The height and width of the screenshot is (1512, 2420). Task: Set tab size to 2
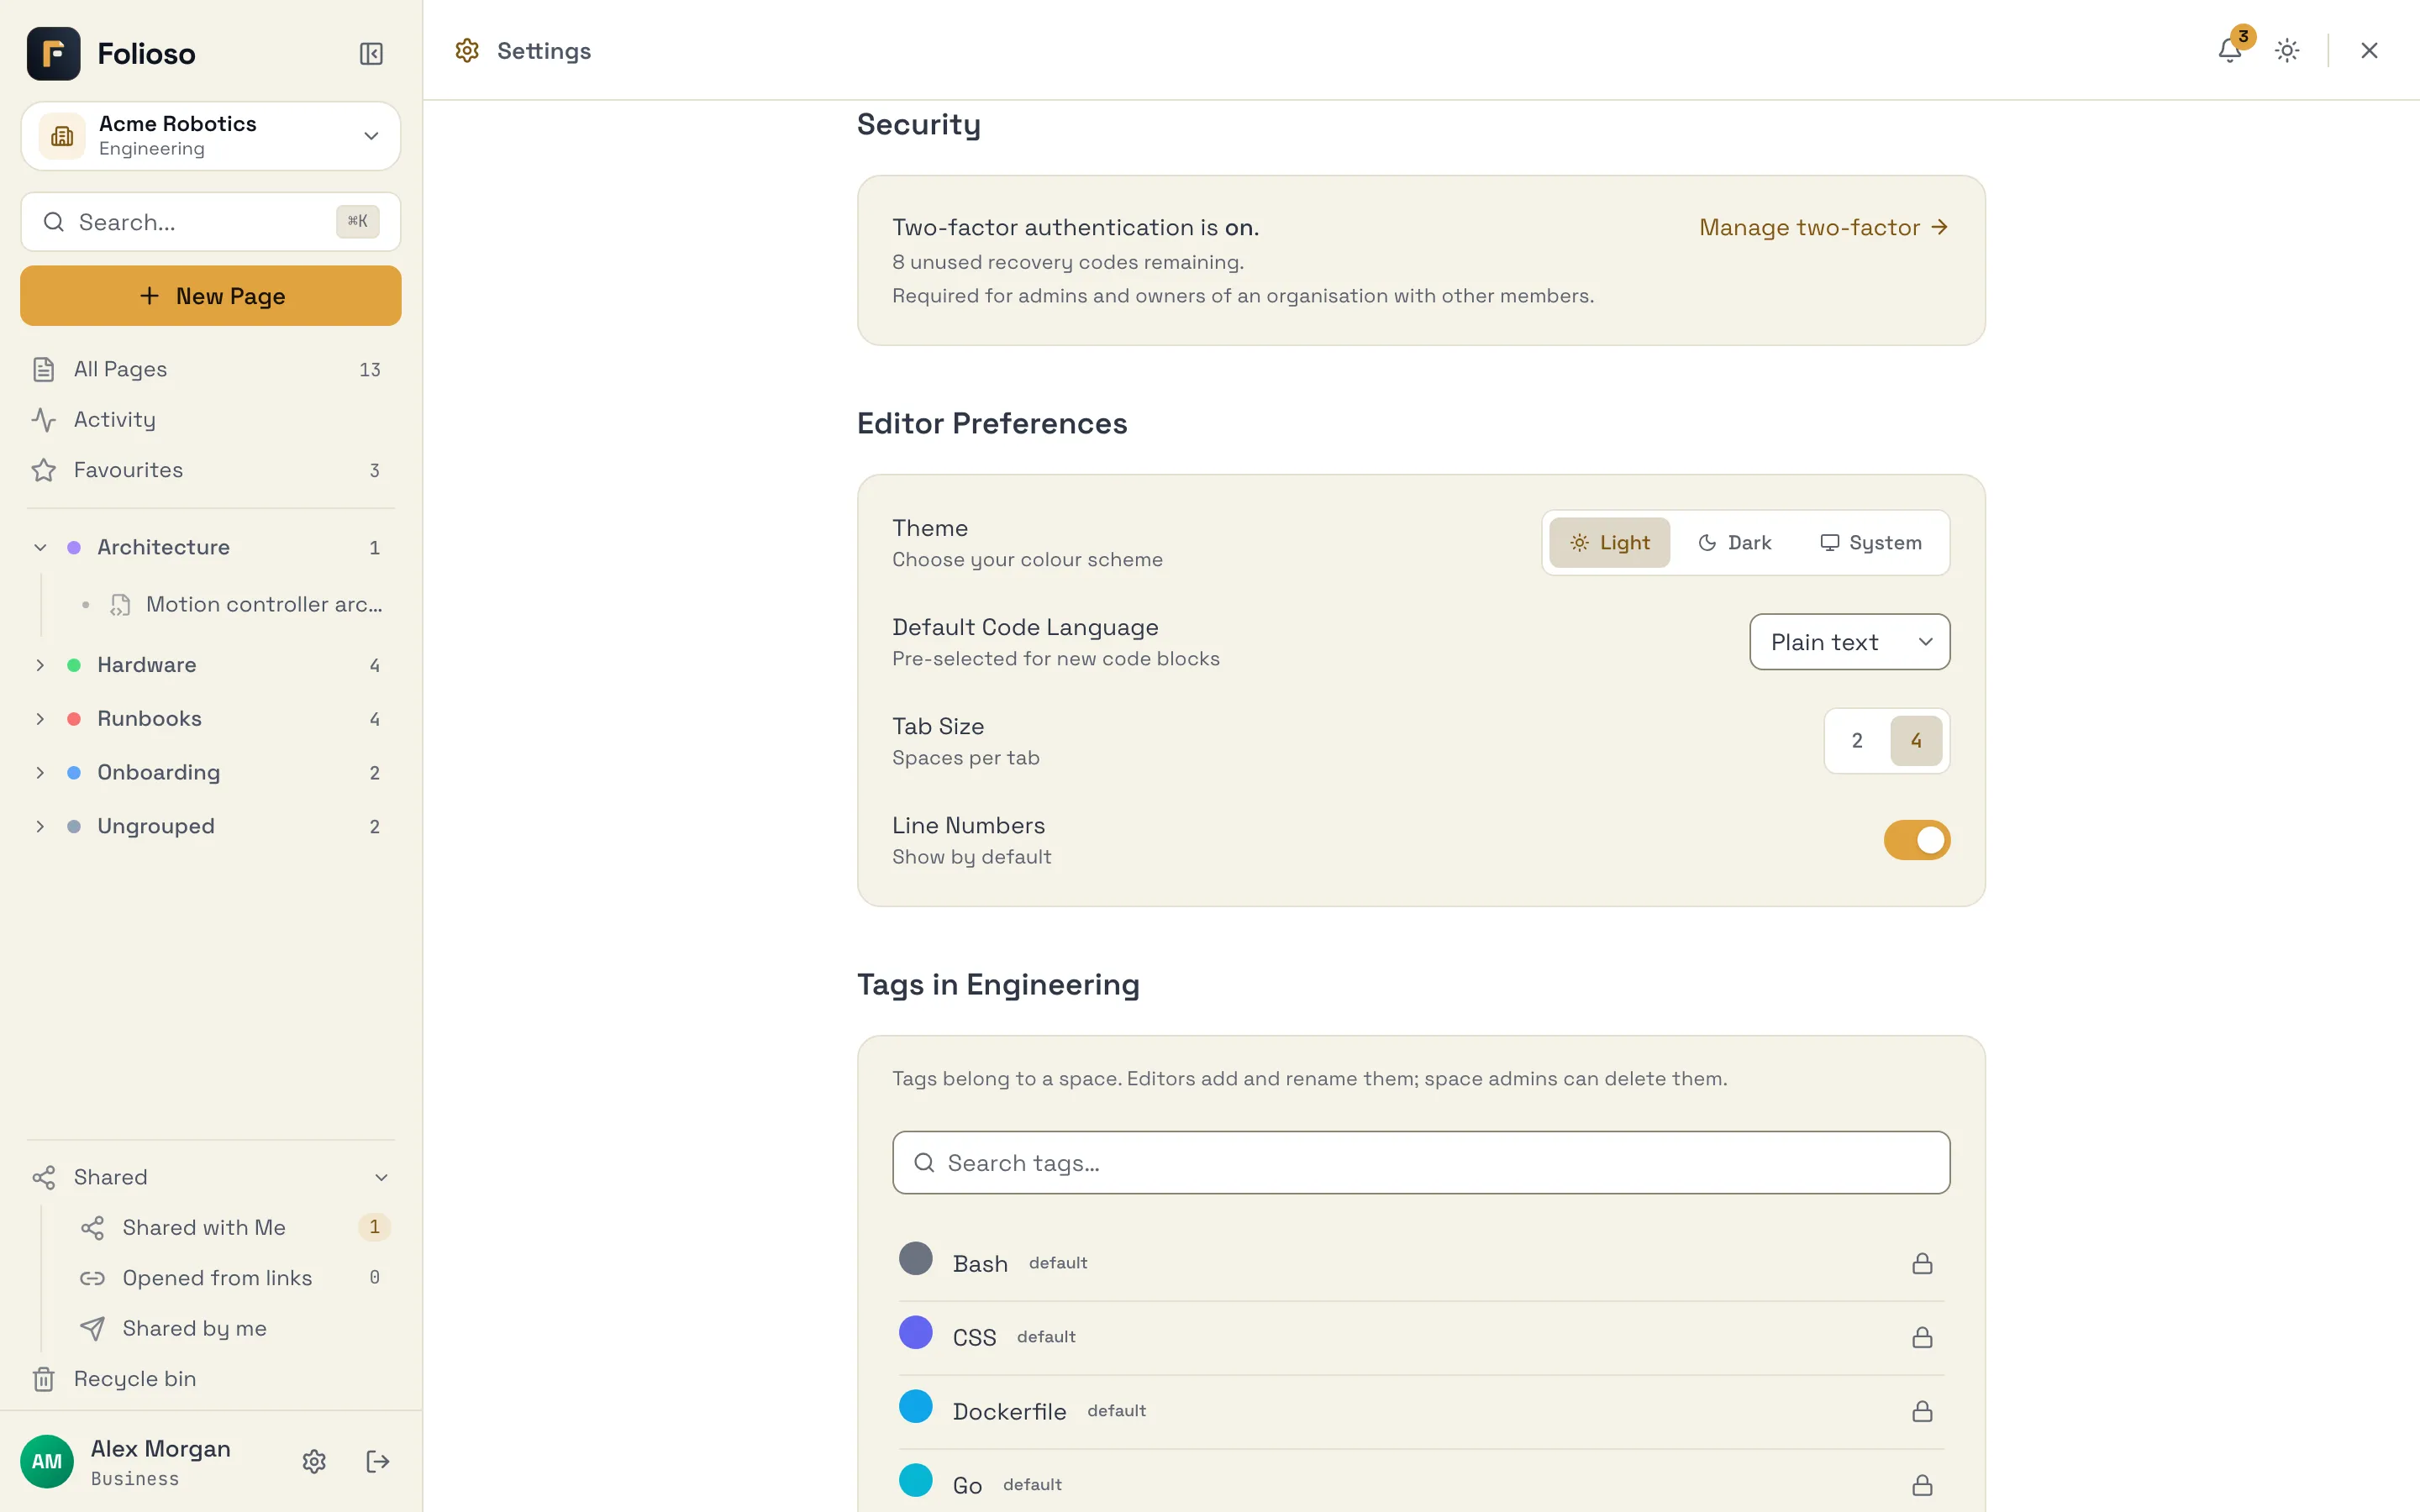(x=1857, y=741)
